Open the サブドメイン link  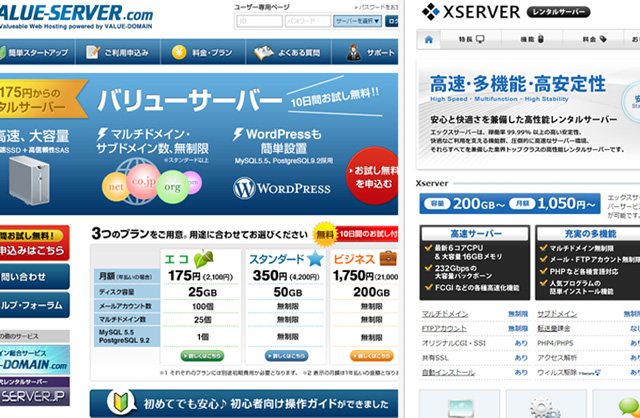(x=557, y=314)
